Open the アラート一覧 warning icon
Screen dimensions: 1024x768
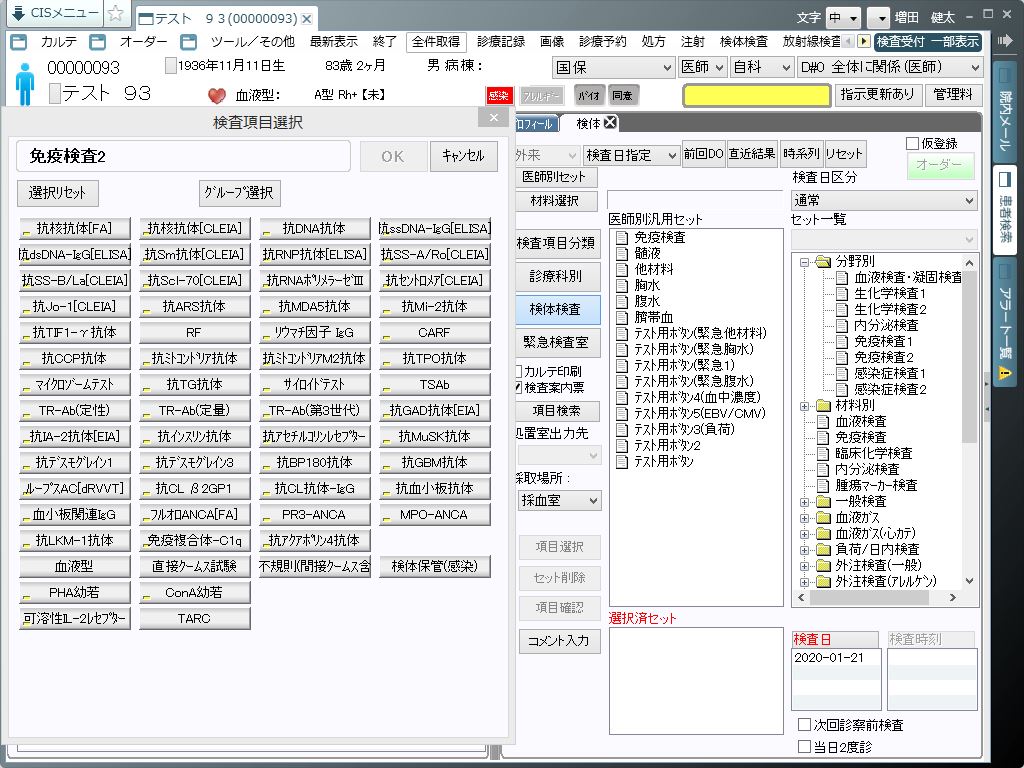[1005, 372]
